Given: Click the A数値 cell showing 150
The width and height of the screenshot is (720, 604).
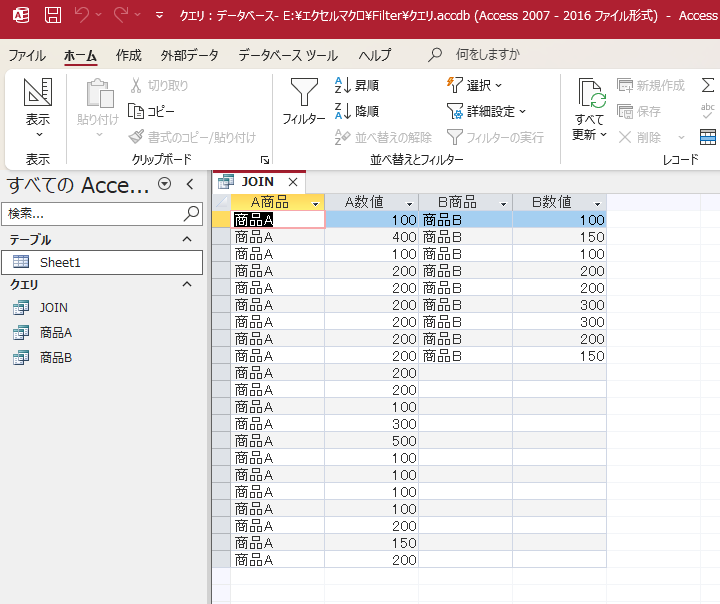Looking at the screenshot, I should click(372, 543).
